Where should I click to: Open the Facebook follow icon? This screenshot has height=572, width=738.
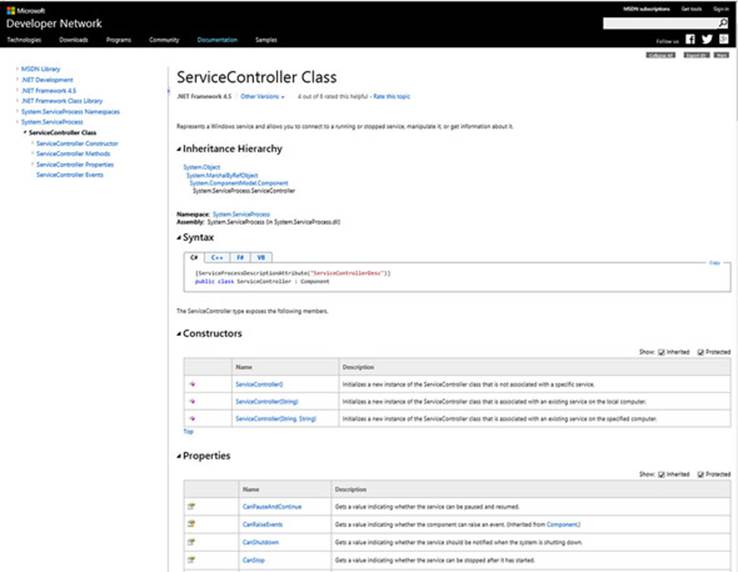(690, 39)
